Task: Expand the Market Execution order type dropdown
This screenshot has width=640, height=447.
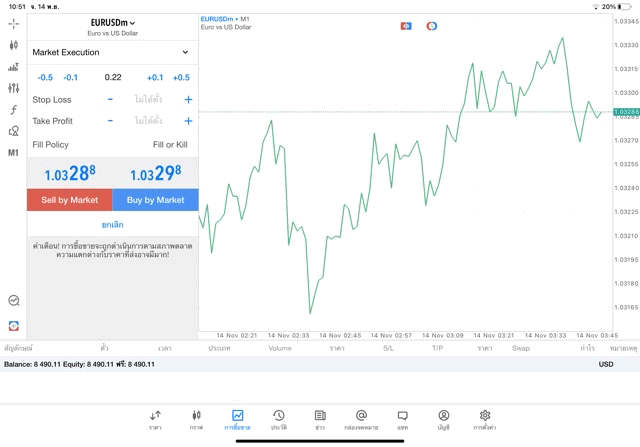Action: [x=113, y=52]
